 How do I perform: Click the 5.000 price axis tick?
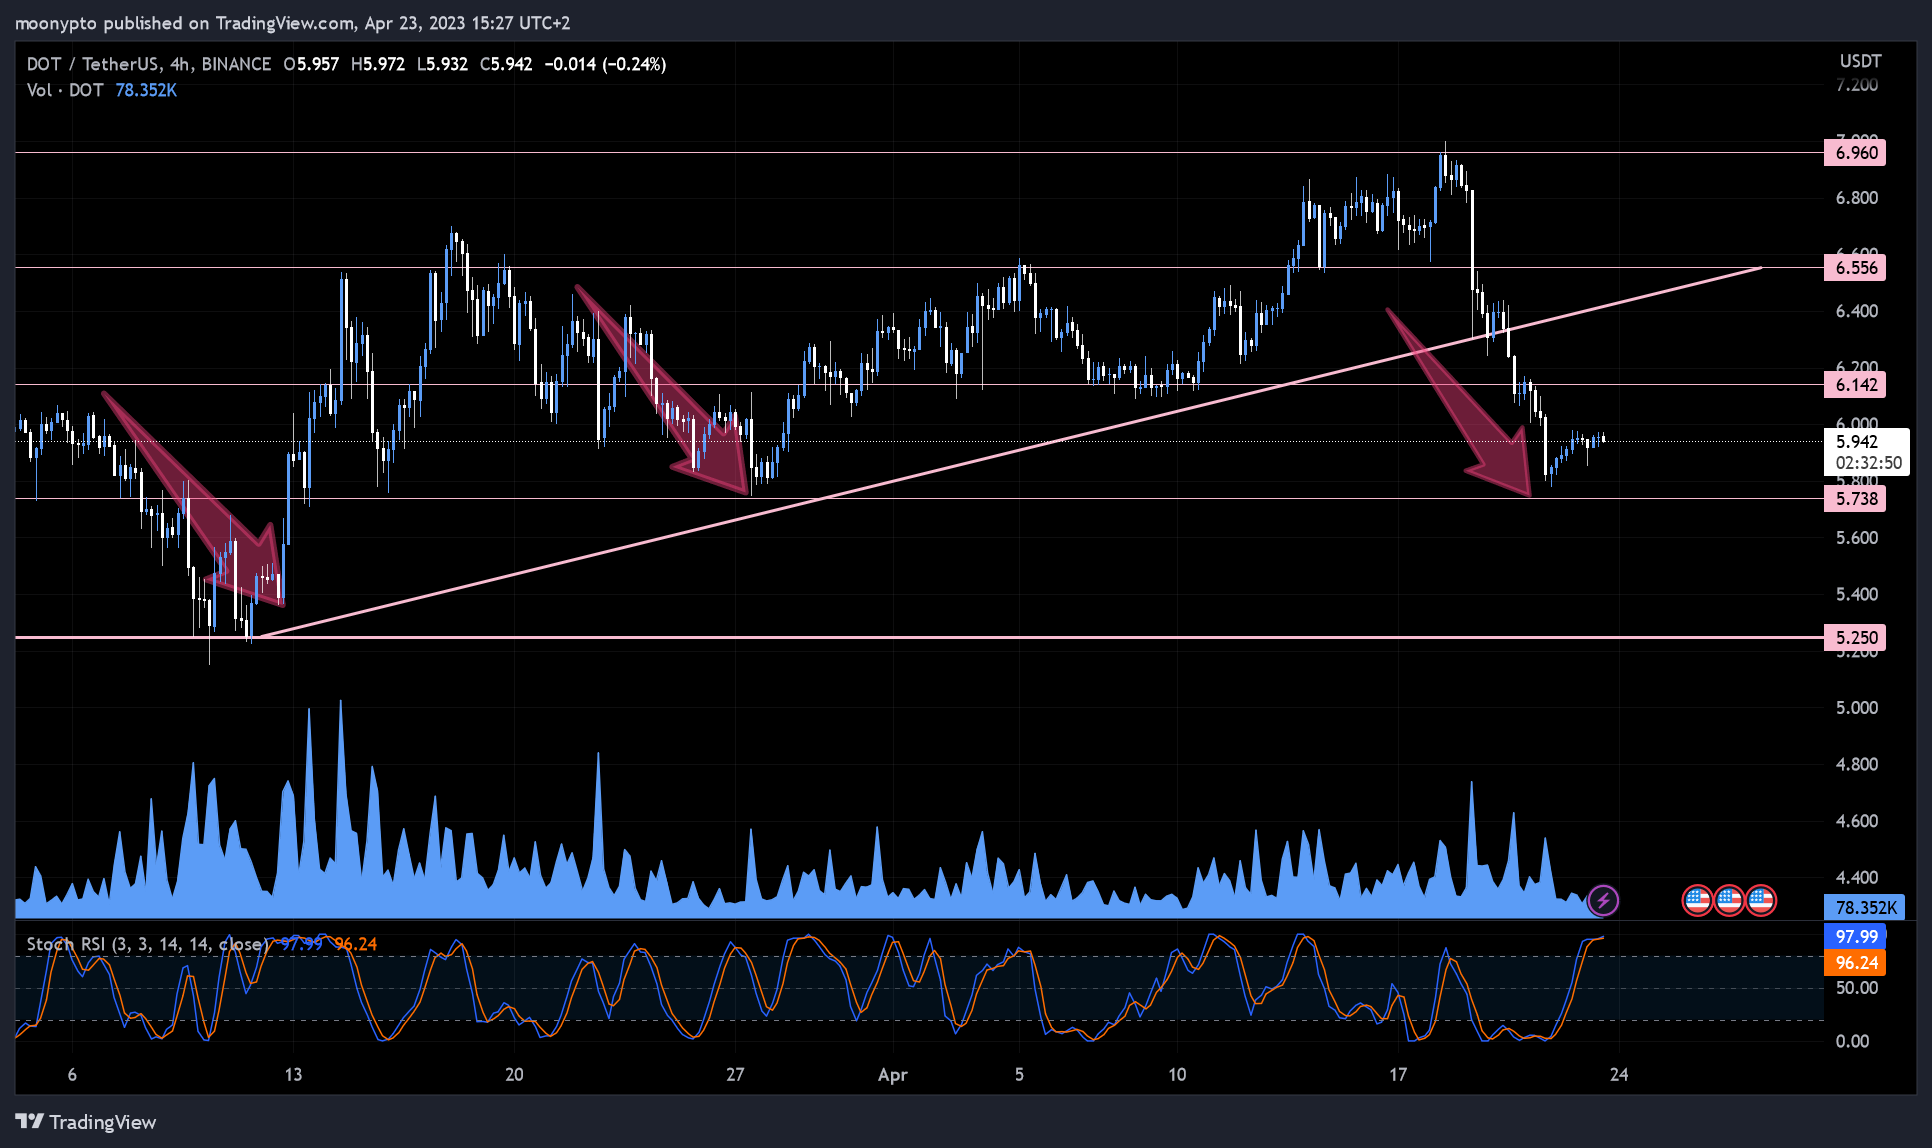[1856, 708]
